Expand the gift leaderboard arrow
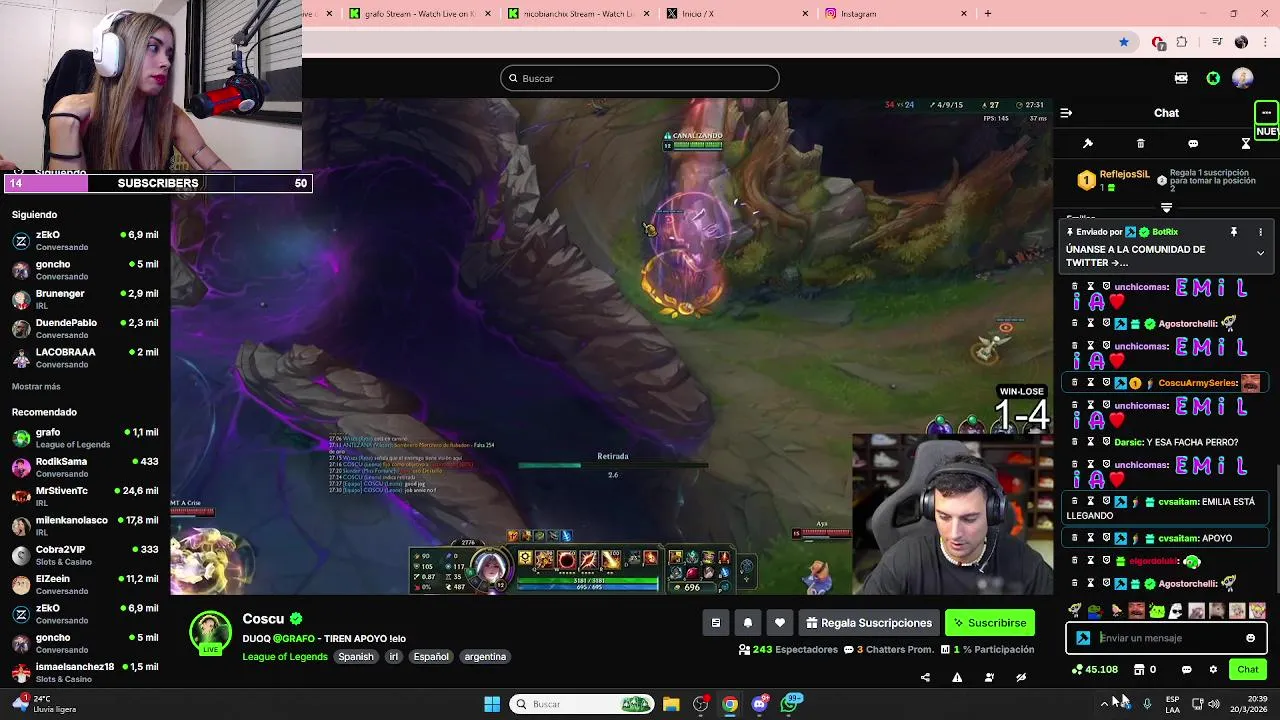 click(x=1166, y=207)
